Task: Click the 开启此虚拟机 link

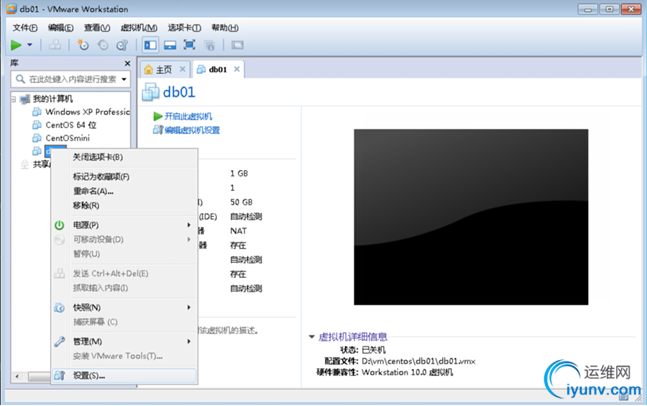Action: 188,116
